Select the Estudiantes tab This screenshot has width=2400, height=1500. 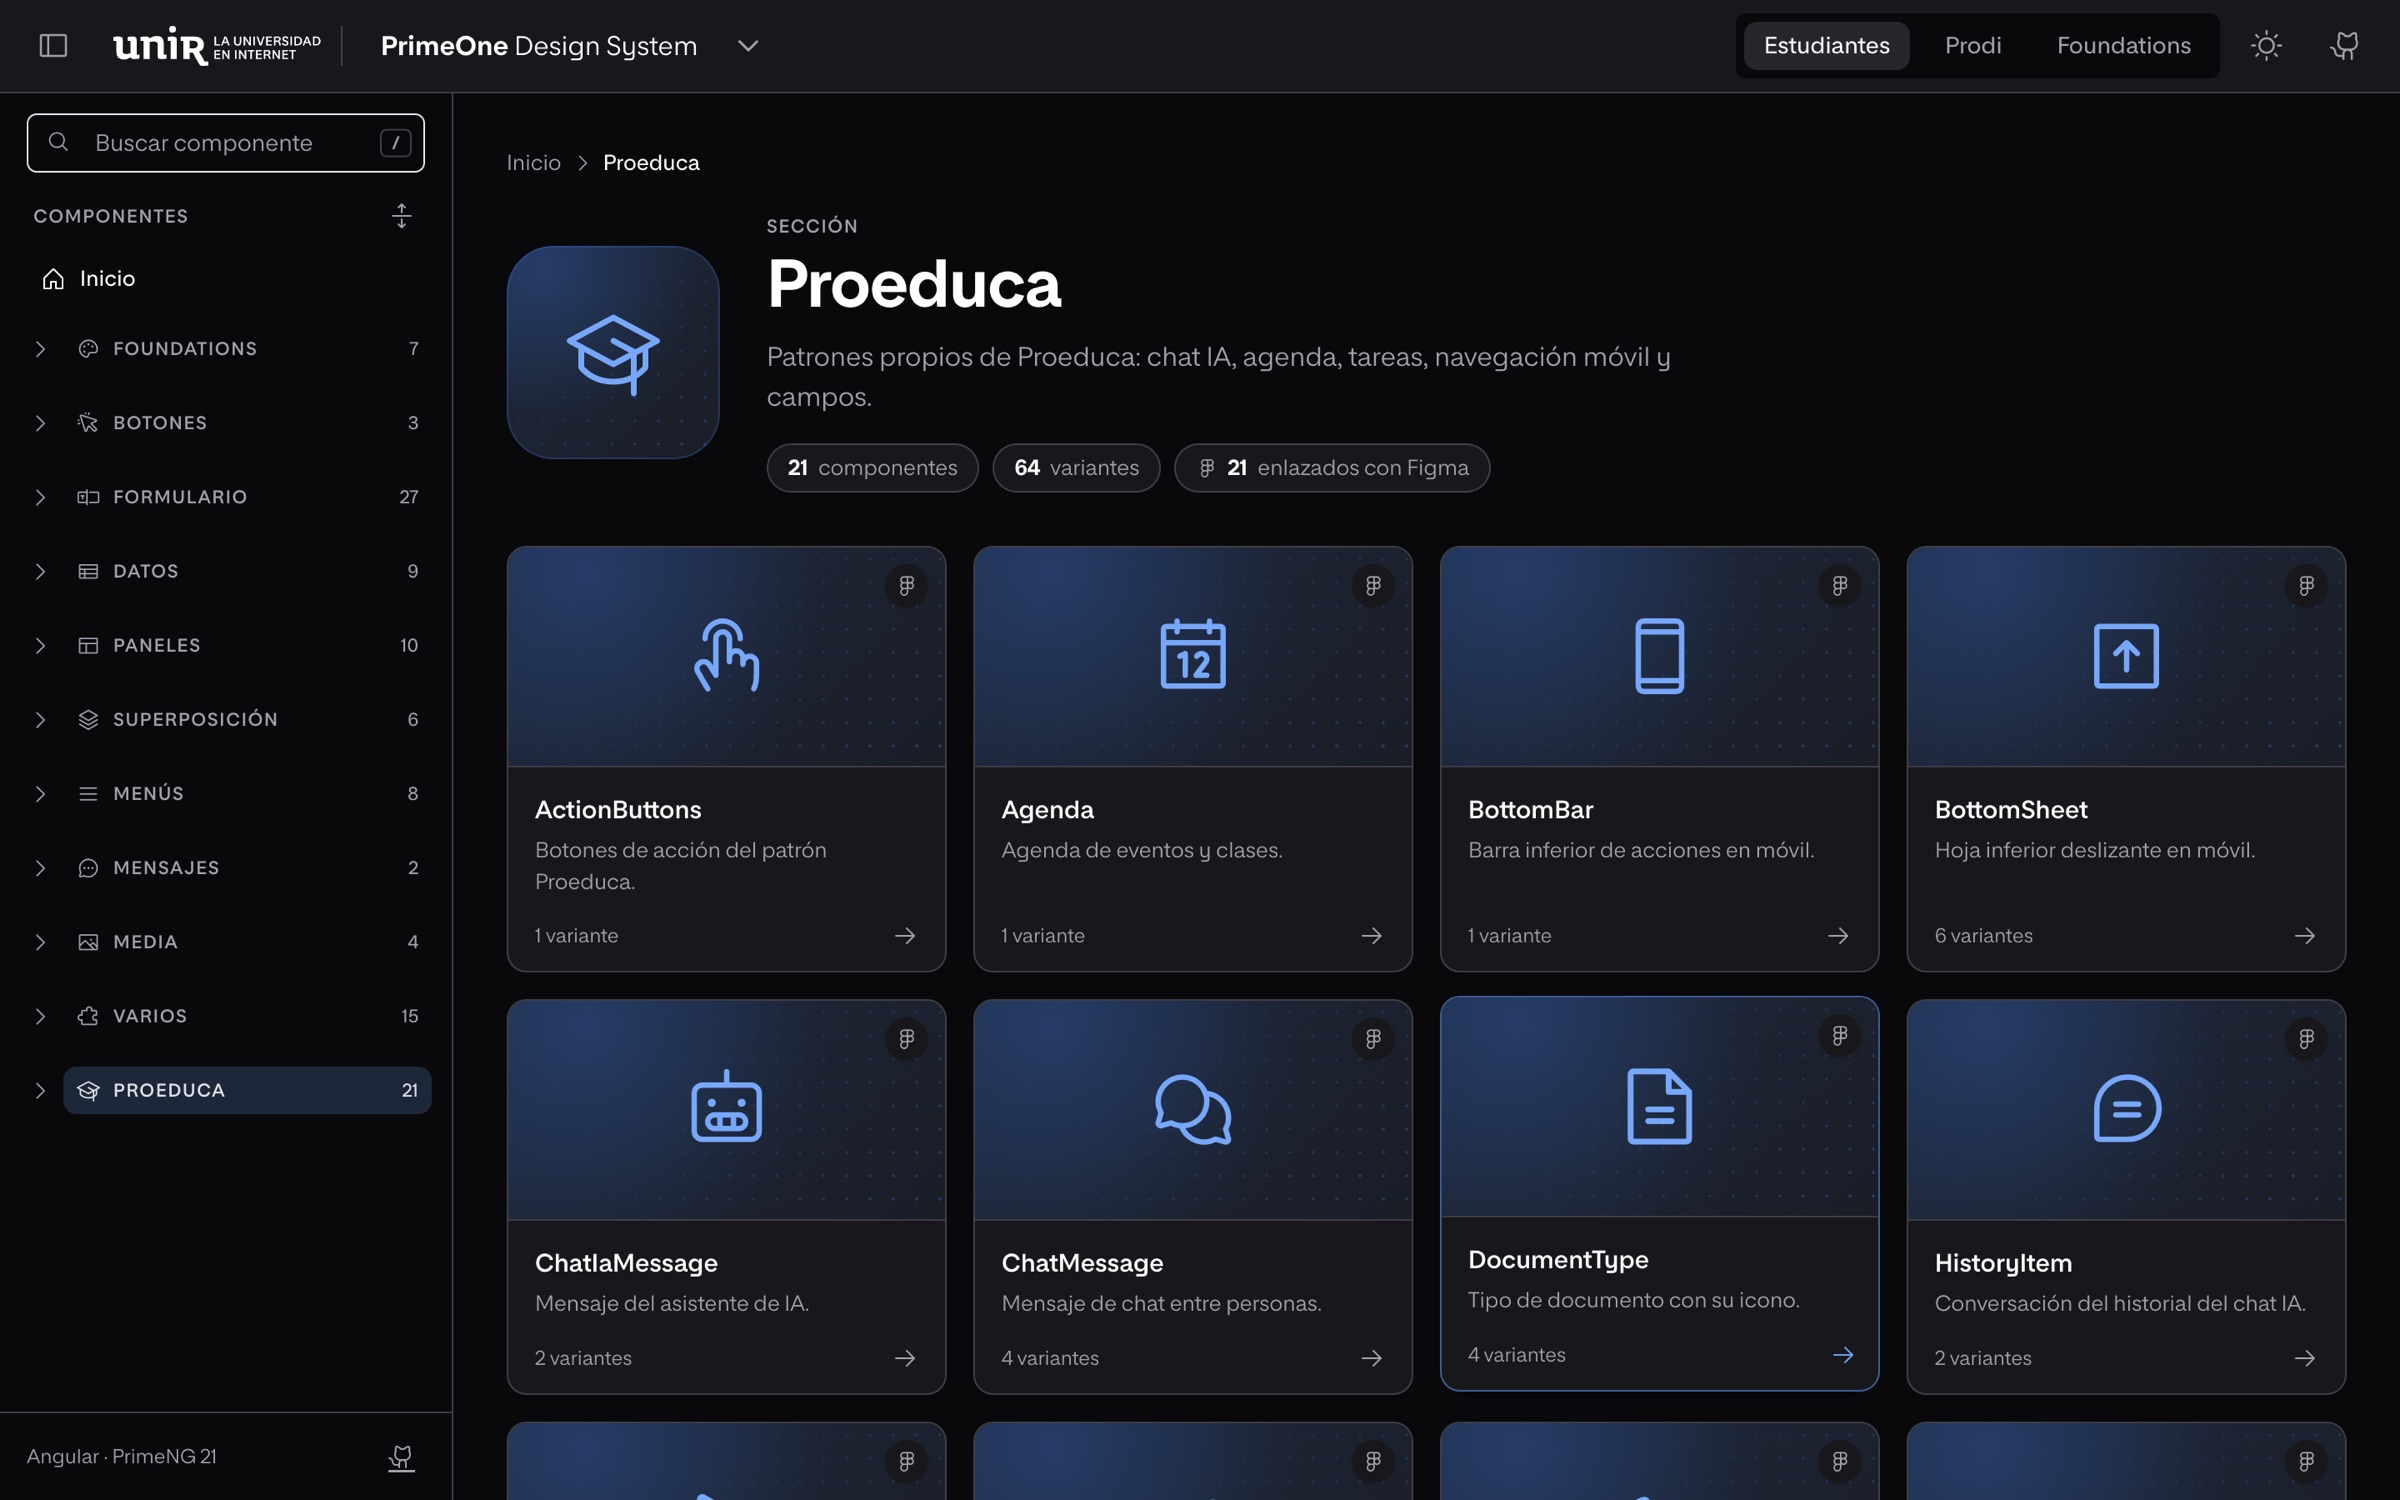click(1826, 46)
